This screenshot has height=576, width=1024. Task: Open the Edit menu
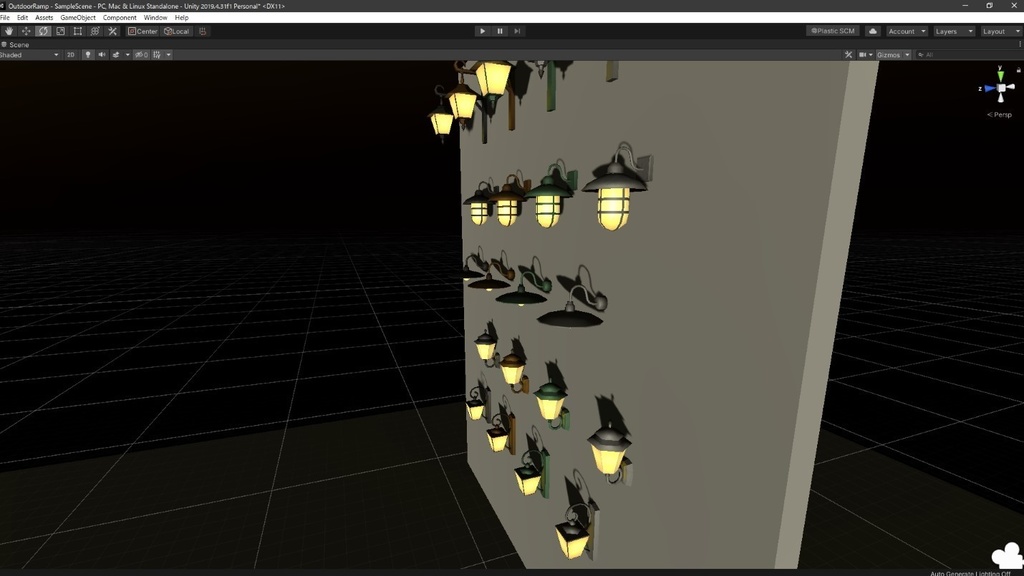click(x=22, y=18)
